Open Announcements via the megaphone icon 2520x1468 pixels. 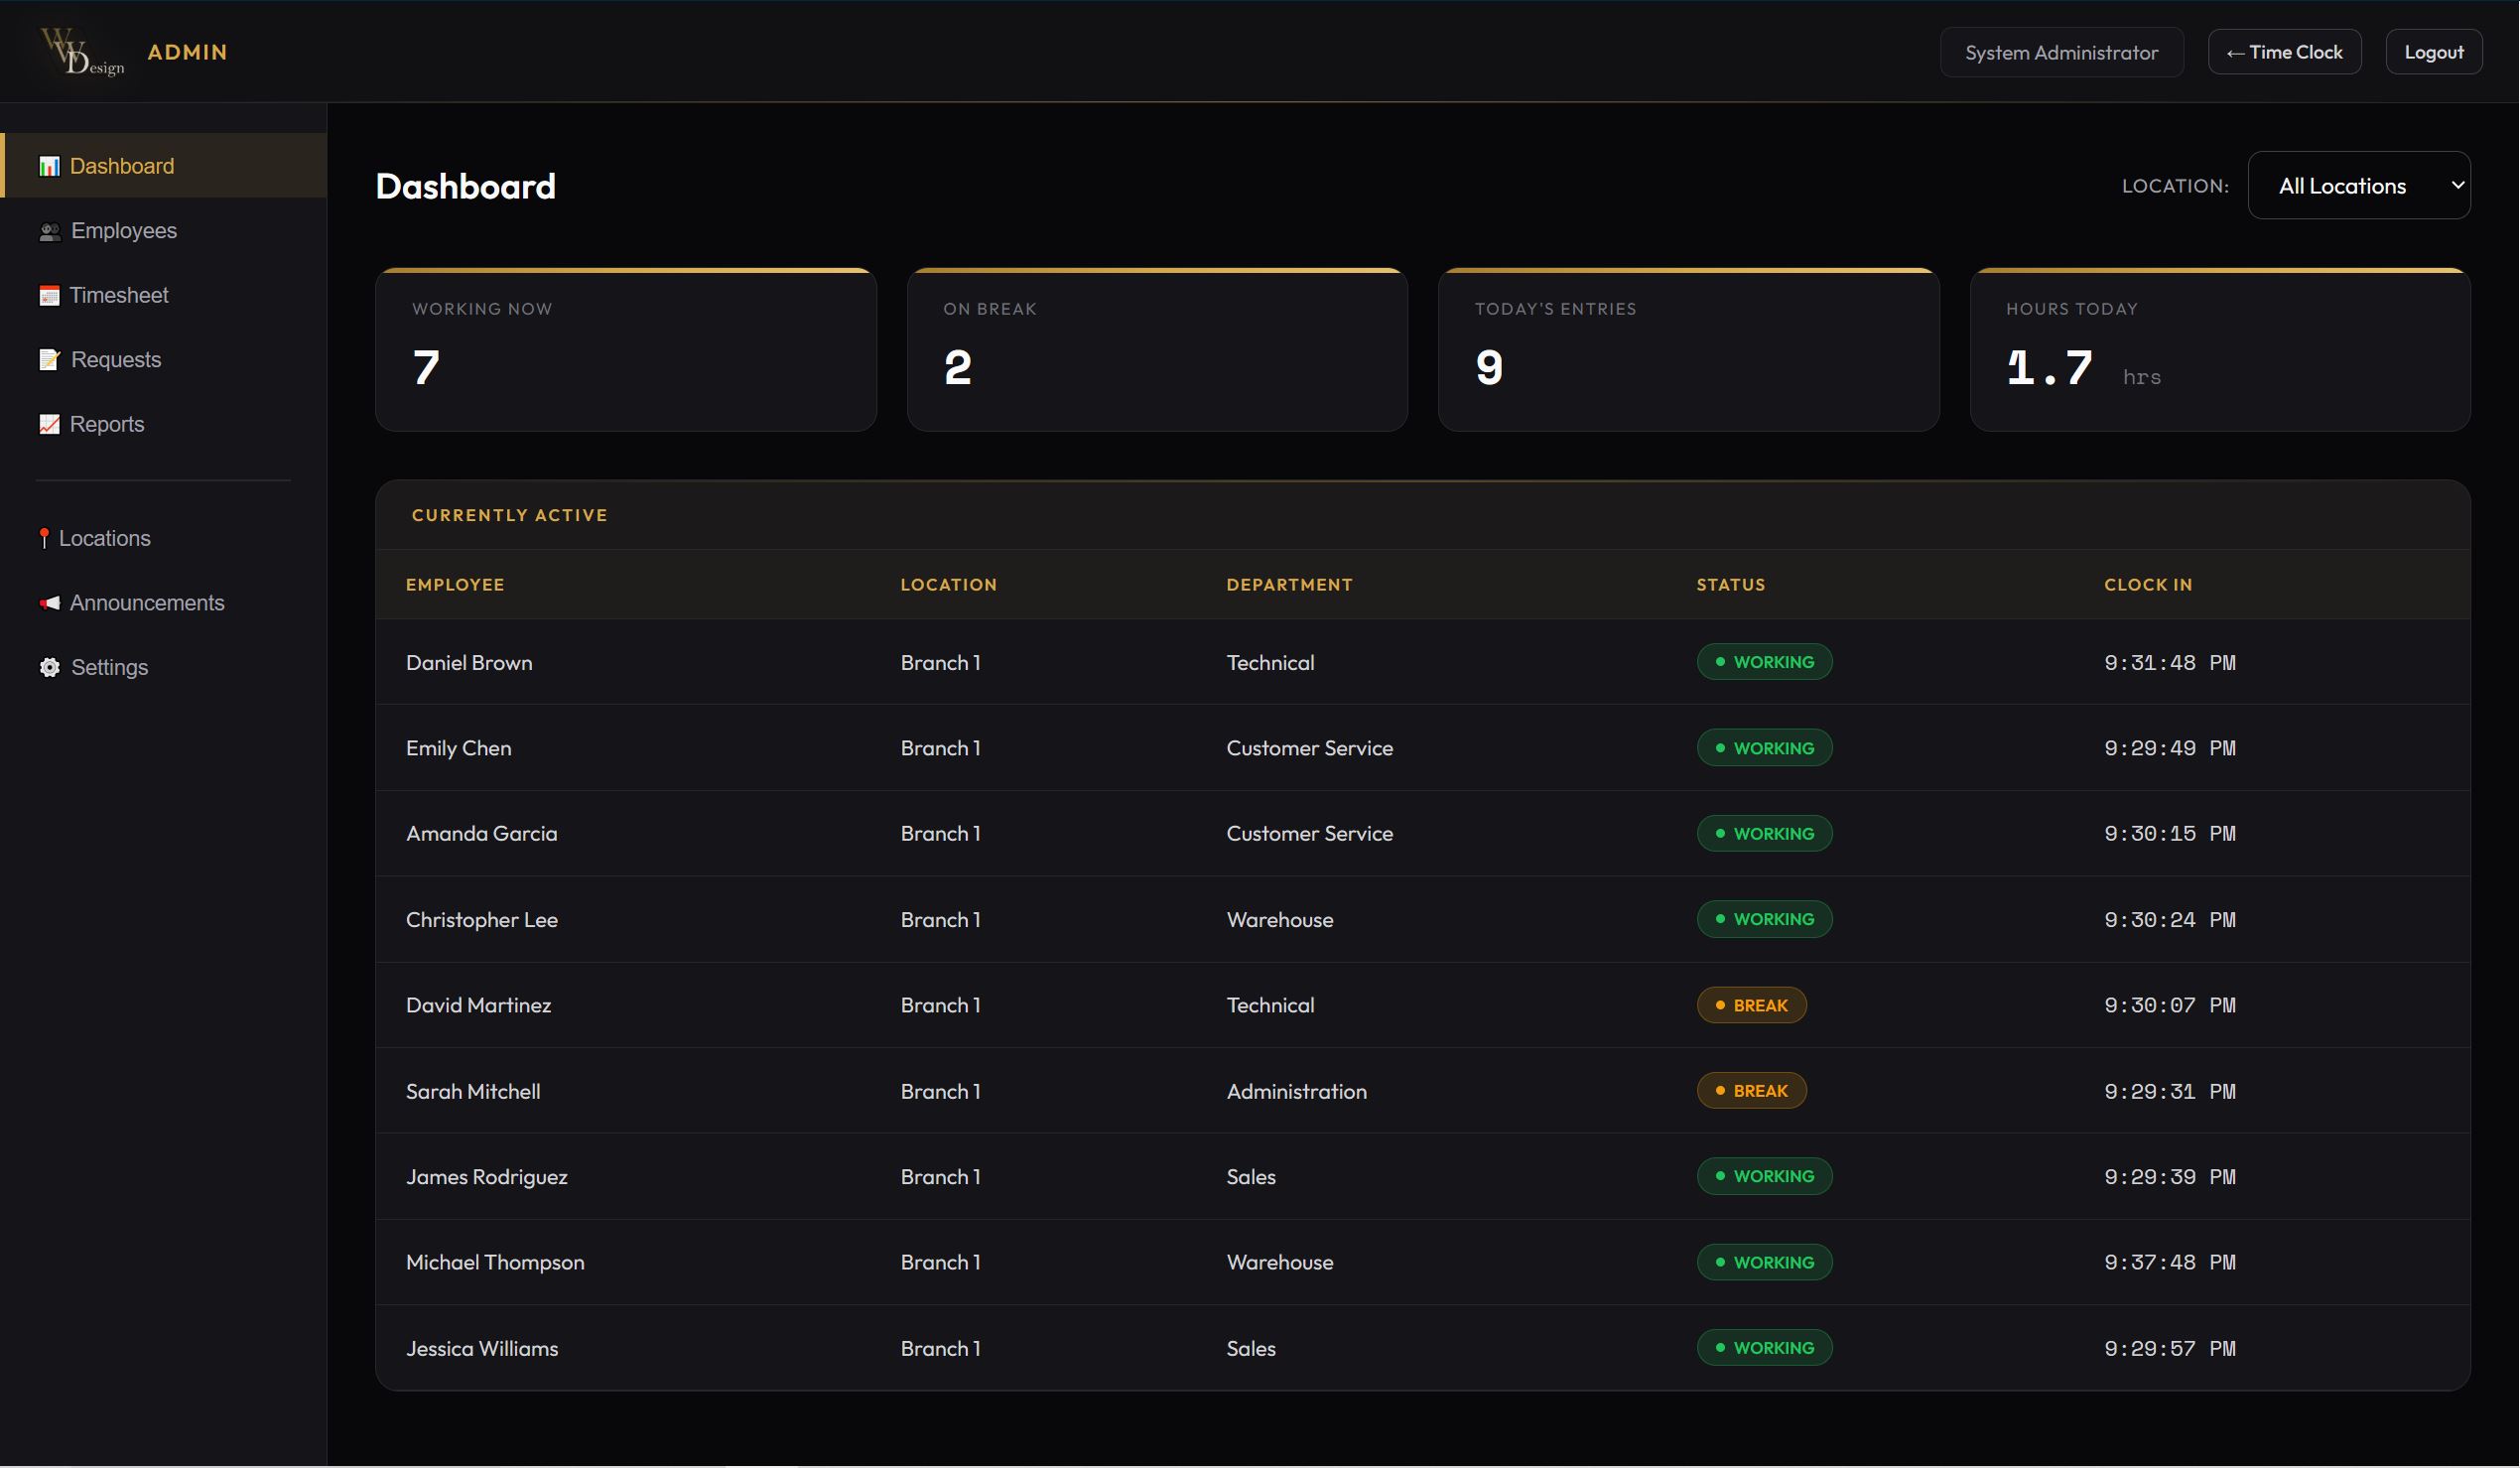click(x=47, y=602)
